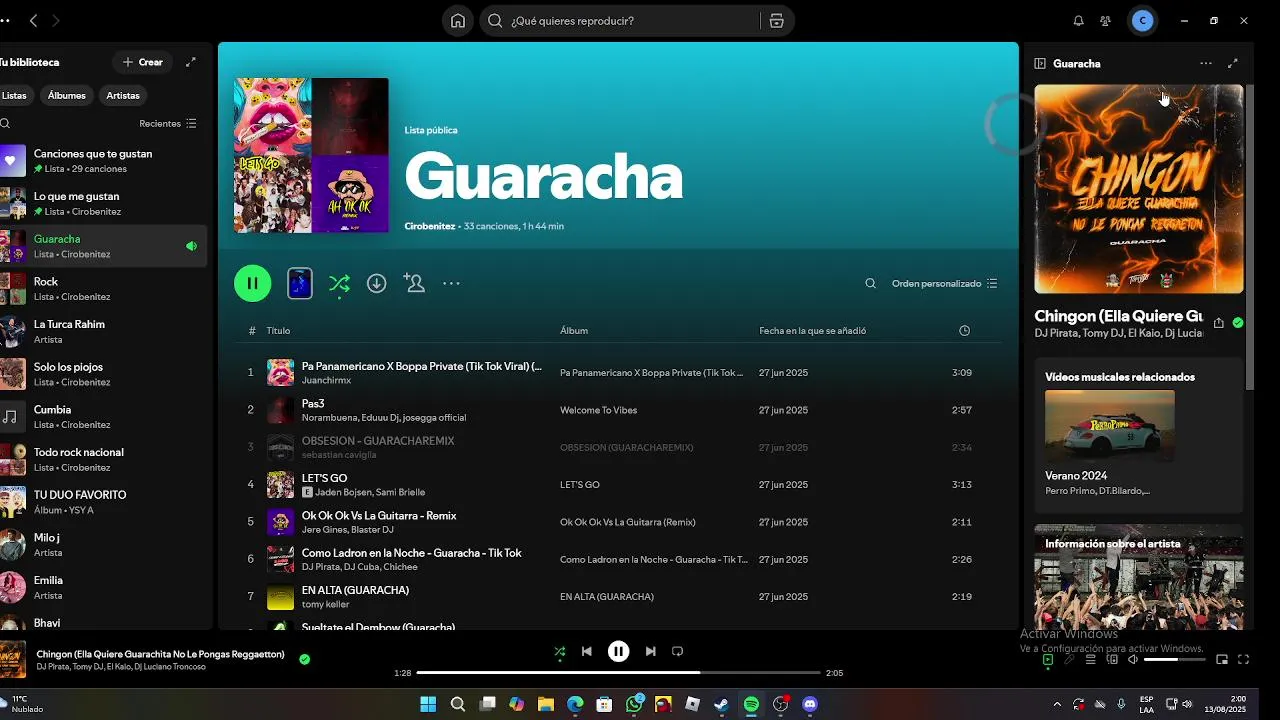1280x720 pixels.
Task: Open Canciones que te gustan list
Action: coord(104,161)
